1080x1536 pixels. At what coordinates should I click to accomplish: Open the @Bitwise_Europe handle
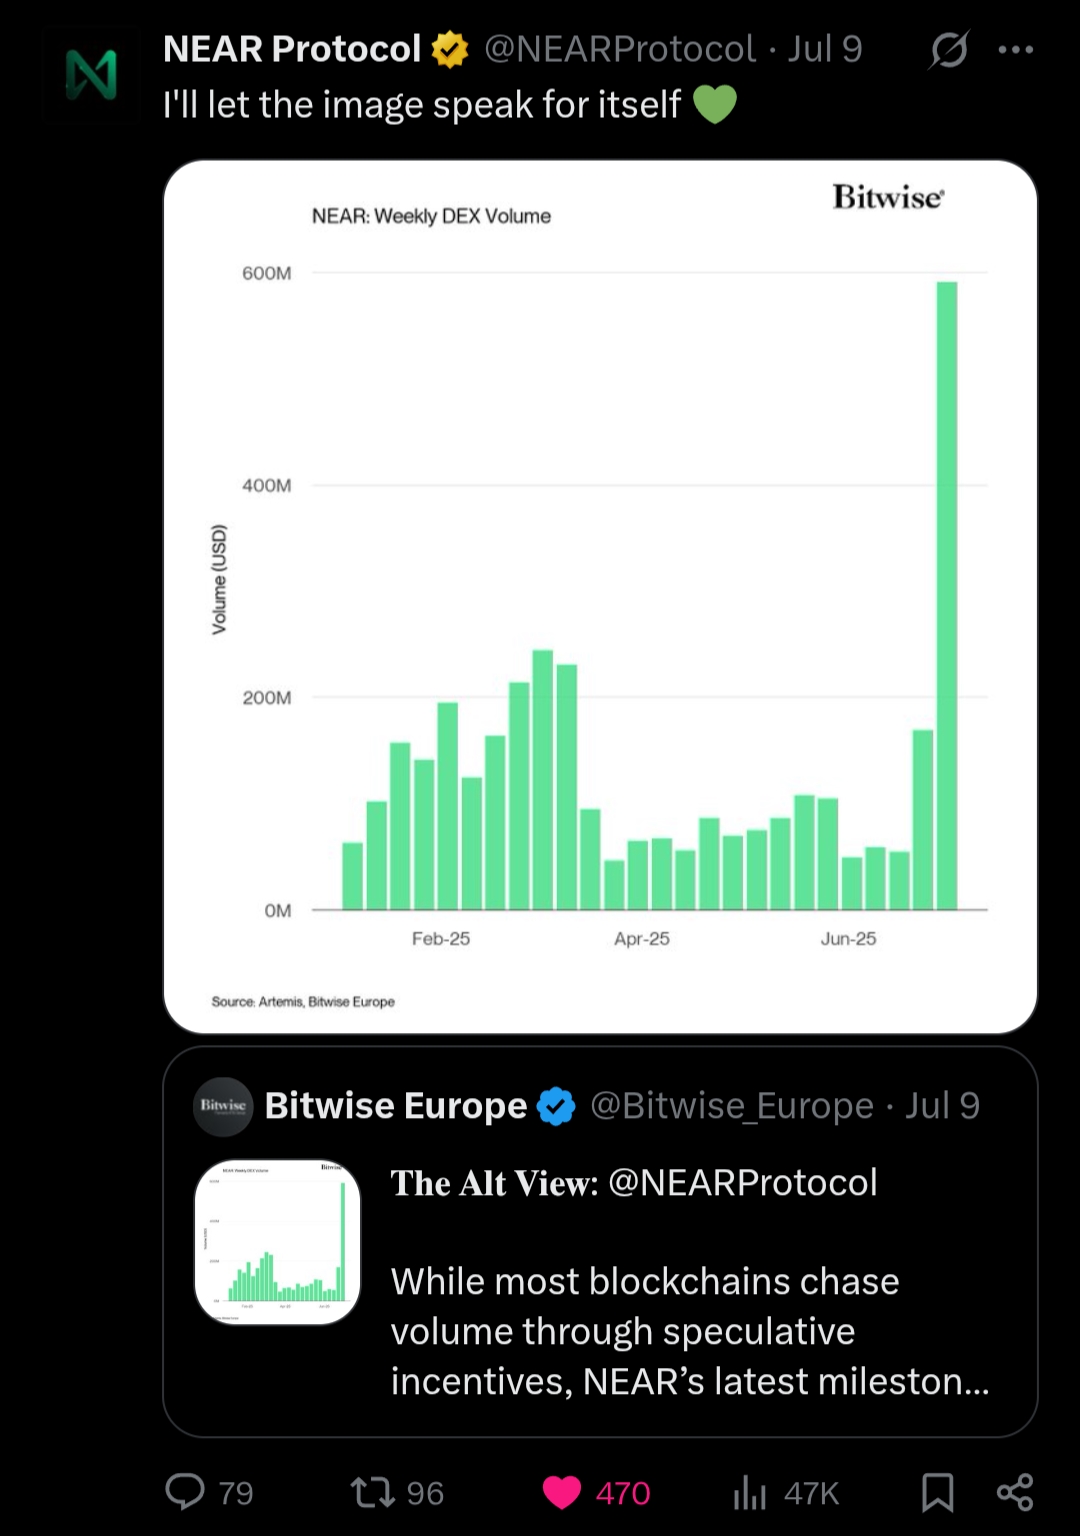tap(732, 1106)
